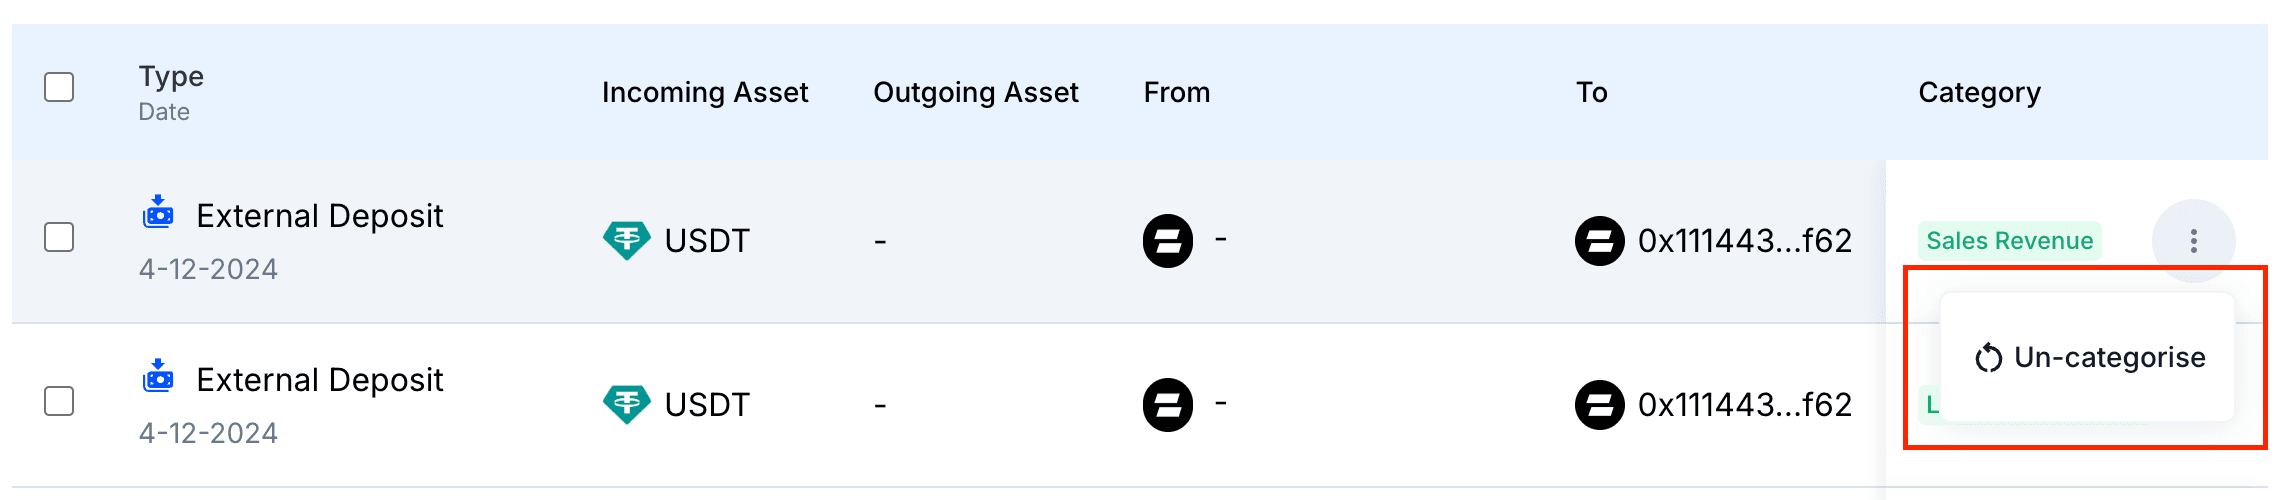Check the second External Deposit row checkbox
The width and height of the screenshot is (2282, 500).
59,401
